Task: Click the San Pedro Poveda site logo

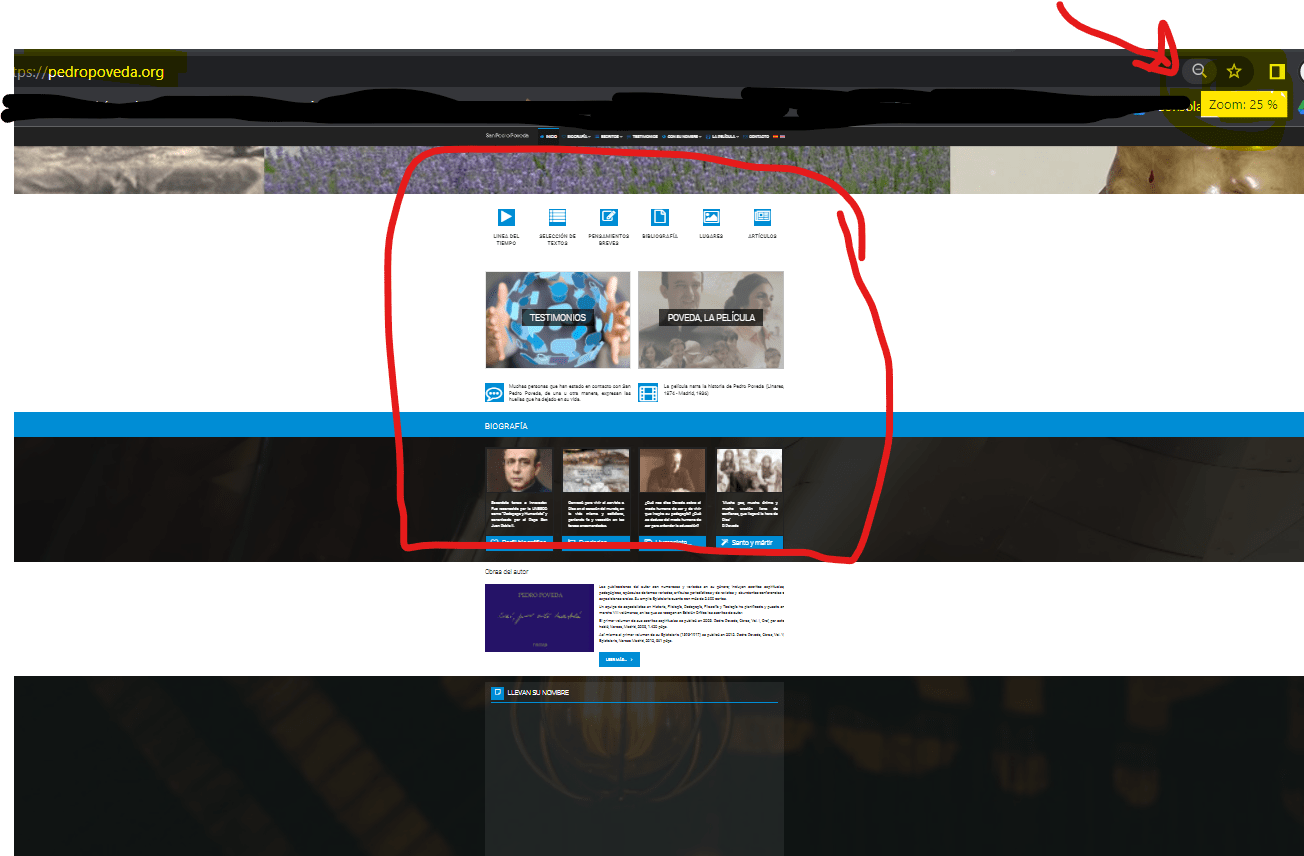Action: pyautogui.click(x=507, y=136)
